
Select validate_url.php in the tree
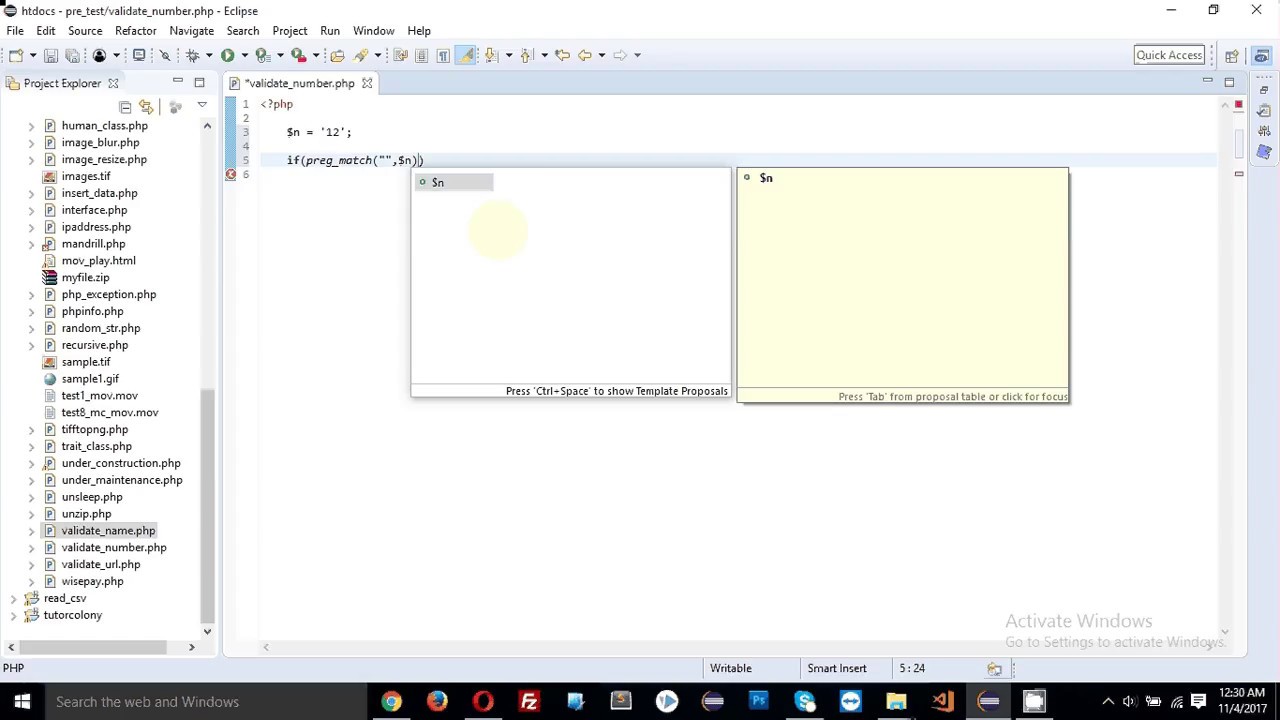[100, 564]
